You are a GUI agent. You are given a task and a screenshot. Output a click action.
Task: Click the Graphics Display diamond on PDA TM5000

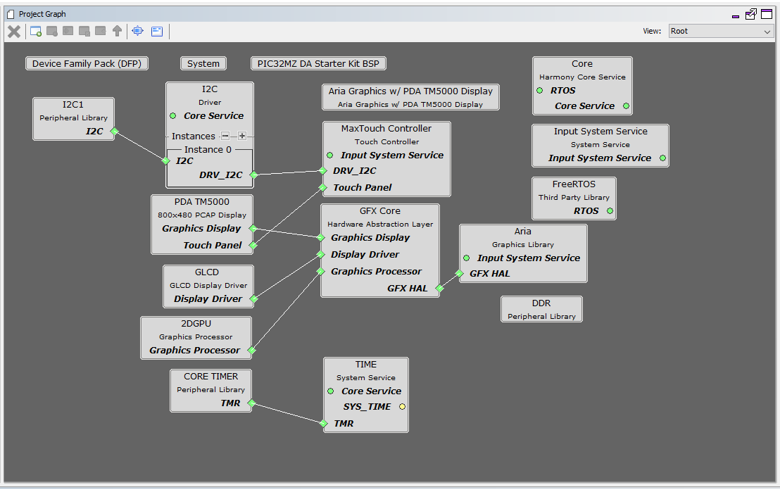tap(253, 229)
